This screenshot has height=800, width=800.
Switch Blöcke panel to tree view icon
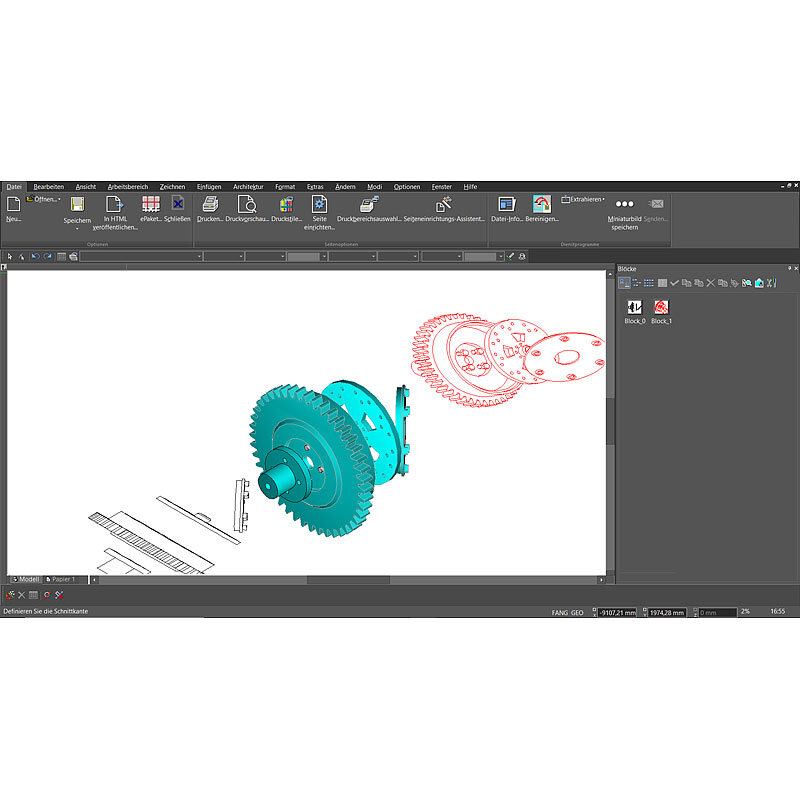(x=636, y=283)
